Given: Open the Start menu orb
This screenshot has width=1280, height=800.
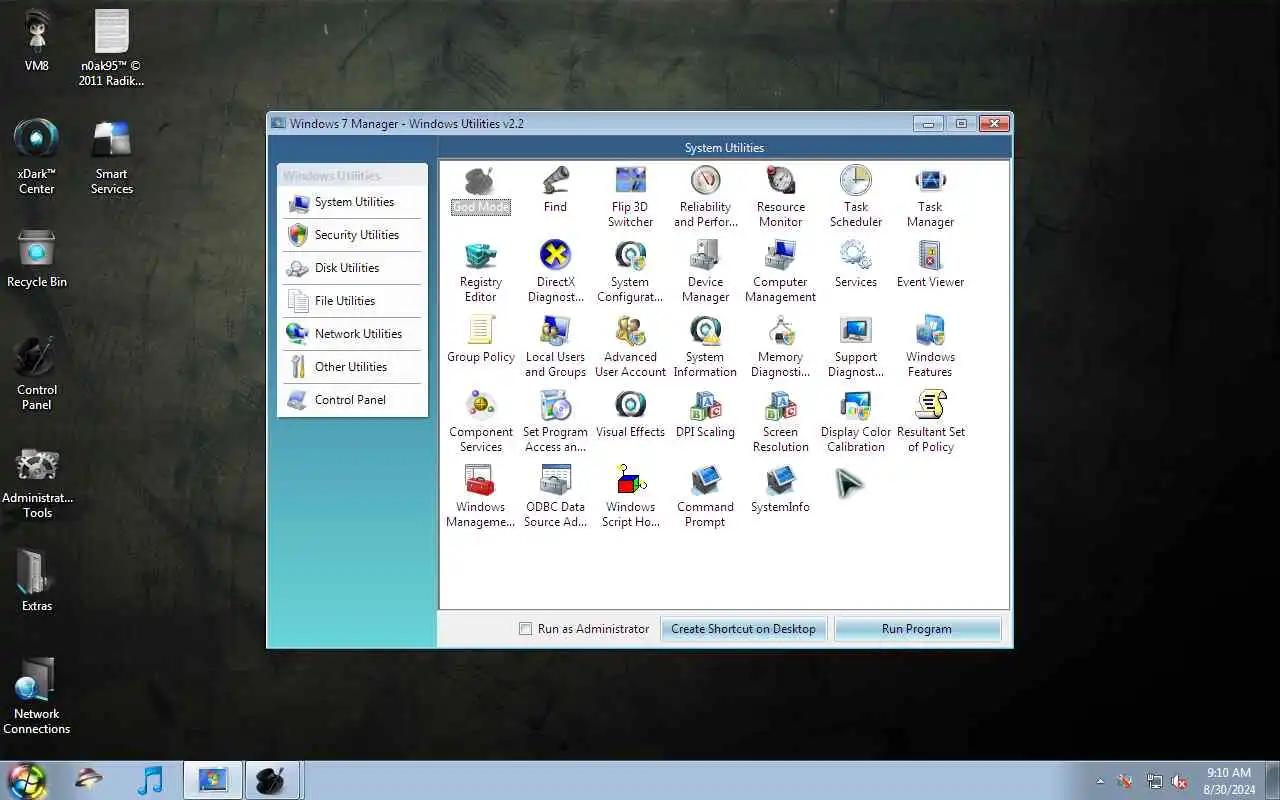Looking at the screenshot, I should coord(27,780).
